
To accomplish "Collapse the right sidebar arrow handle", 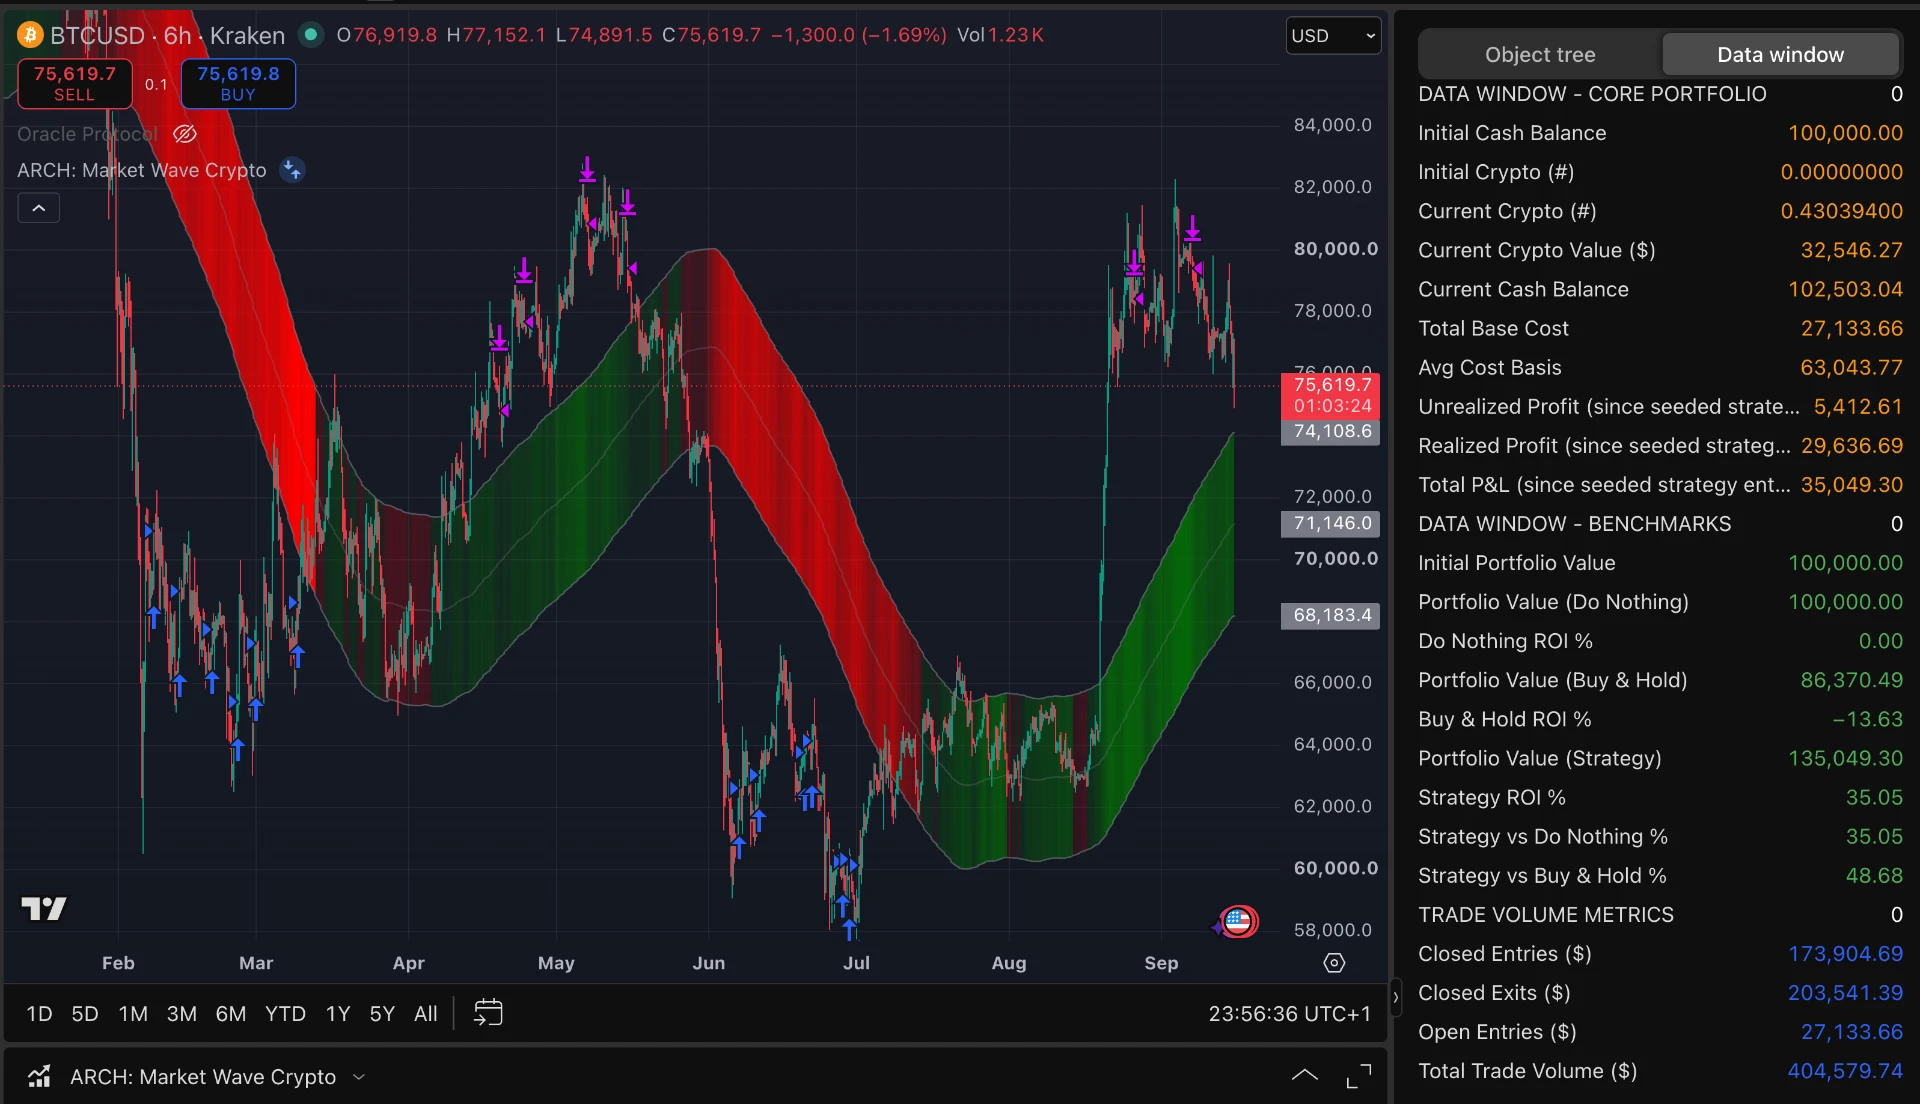I will click(1396, 997).
